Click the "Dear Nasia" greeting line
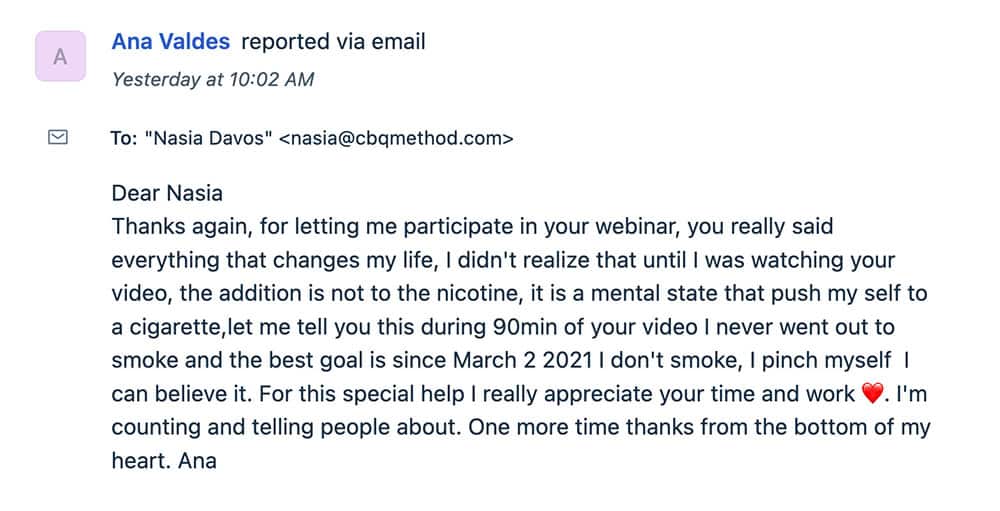This screenshot has width=1000, height=511. pos(167,193)
